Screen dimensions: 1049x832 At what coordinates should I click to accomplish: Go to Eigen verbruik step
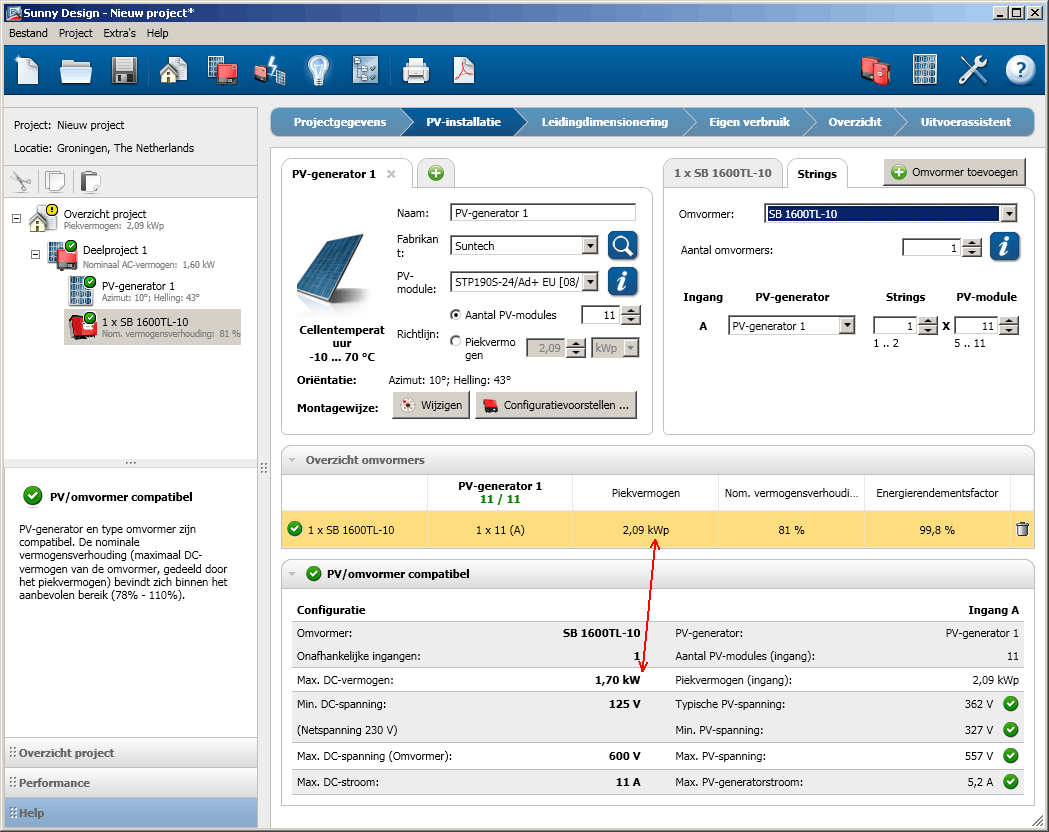749,122
